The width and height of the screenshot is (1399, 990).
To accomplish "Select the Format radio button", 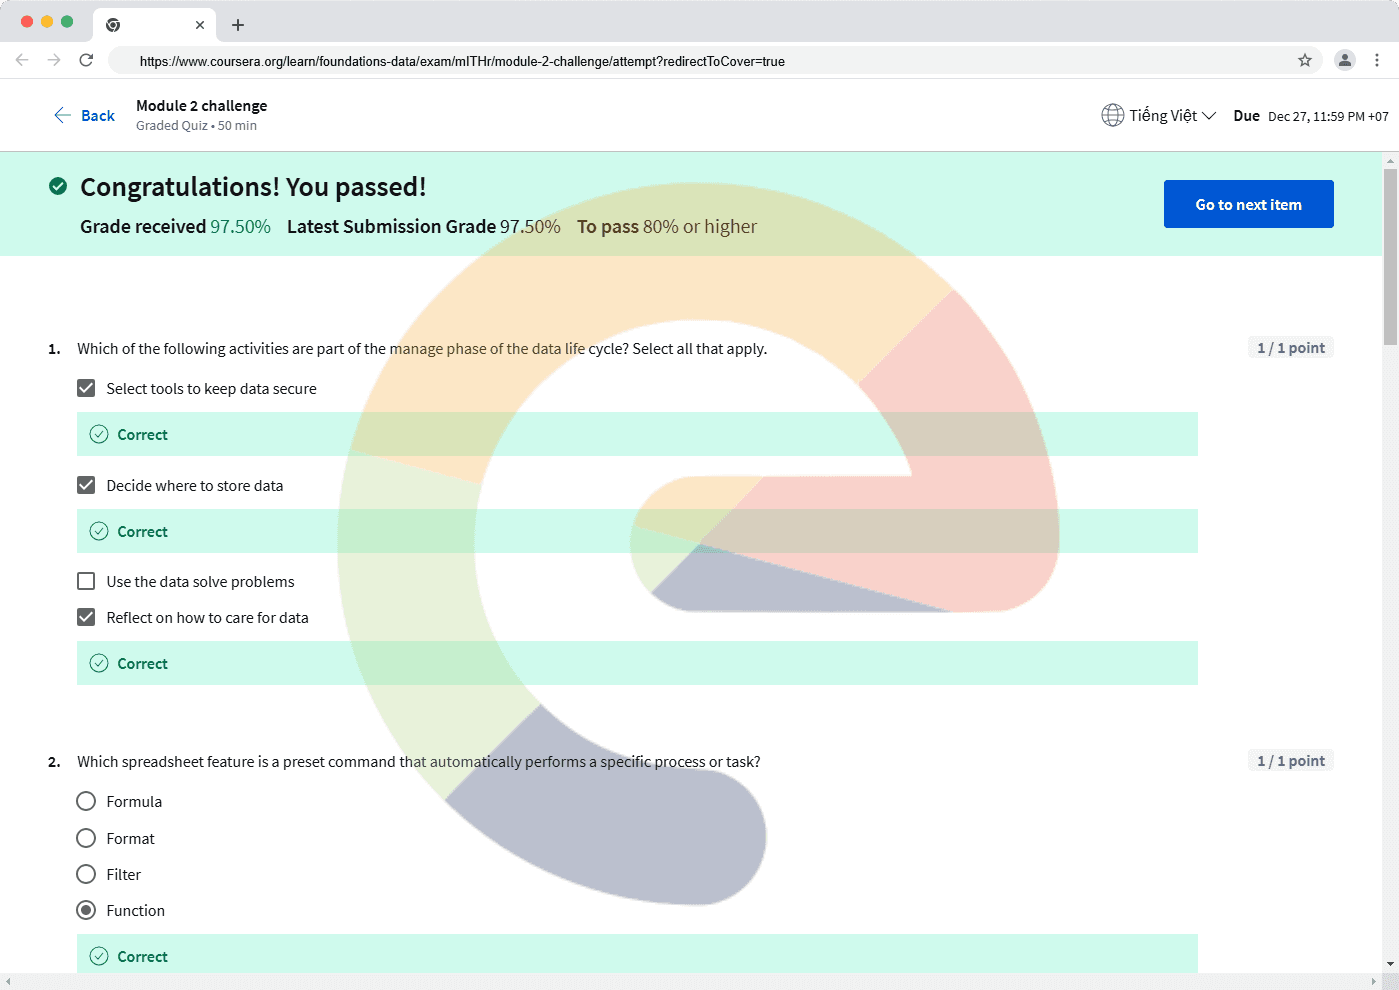I will (86, 838).
